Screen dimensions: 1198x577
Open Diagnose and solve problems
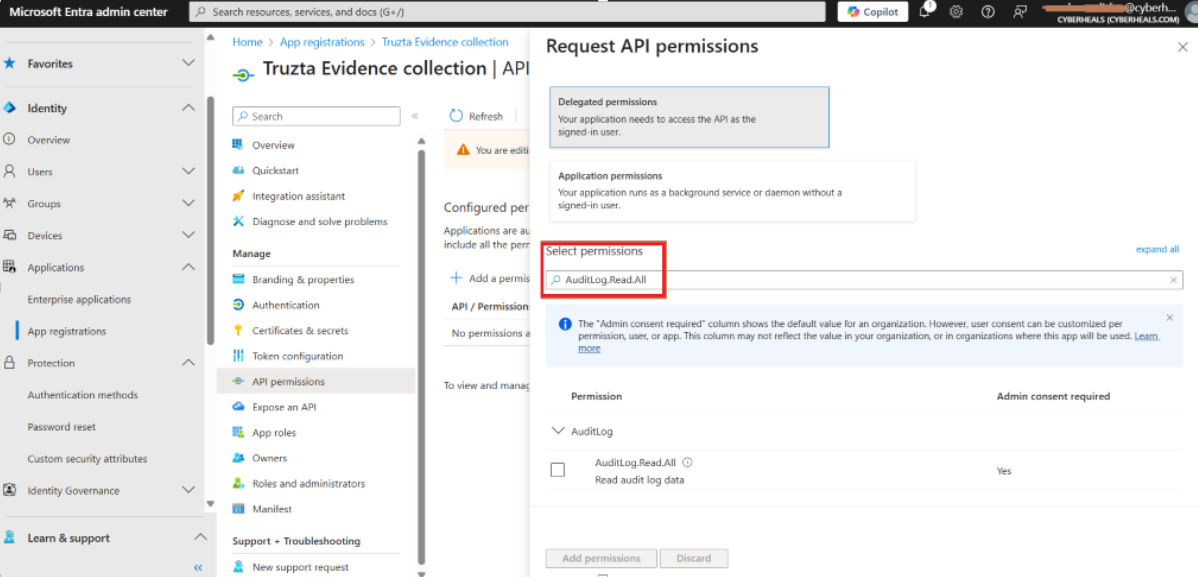pos(319,222)
